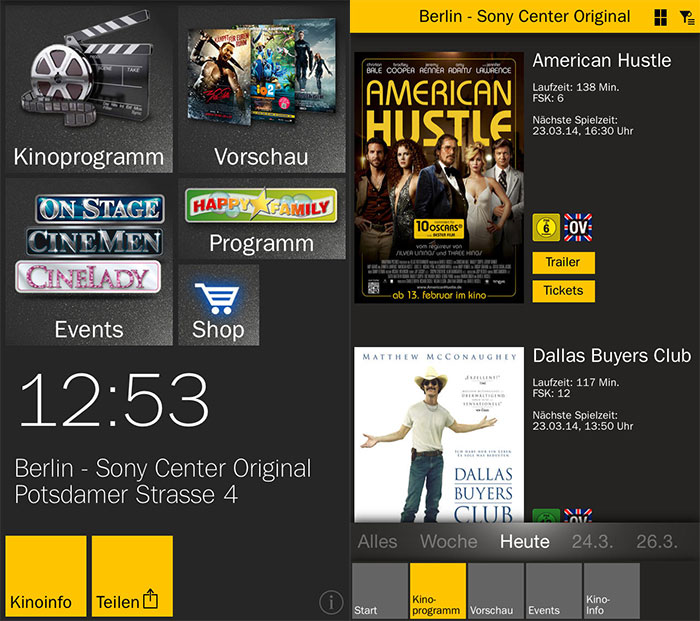This screenshot has width=700, height=621.
Task: Switch to grid view icon in header
Action: (660, 17)
